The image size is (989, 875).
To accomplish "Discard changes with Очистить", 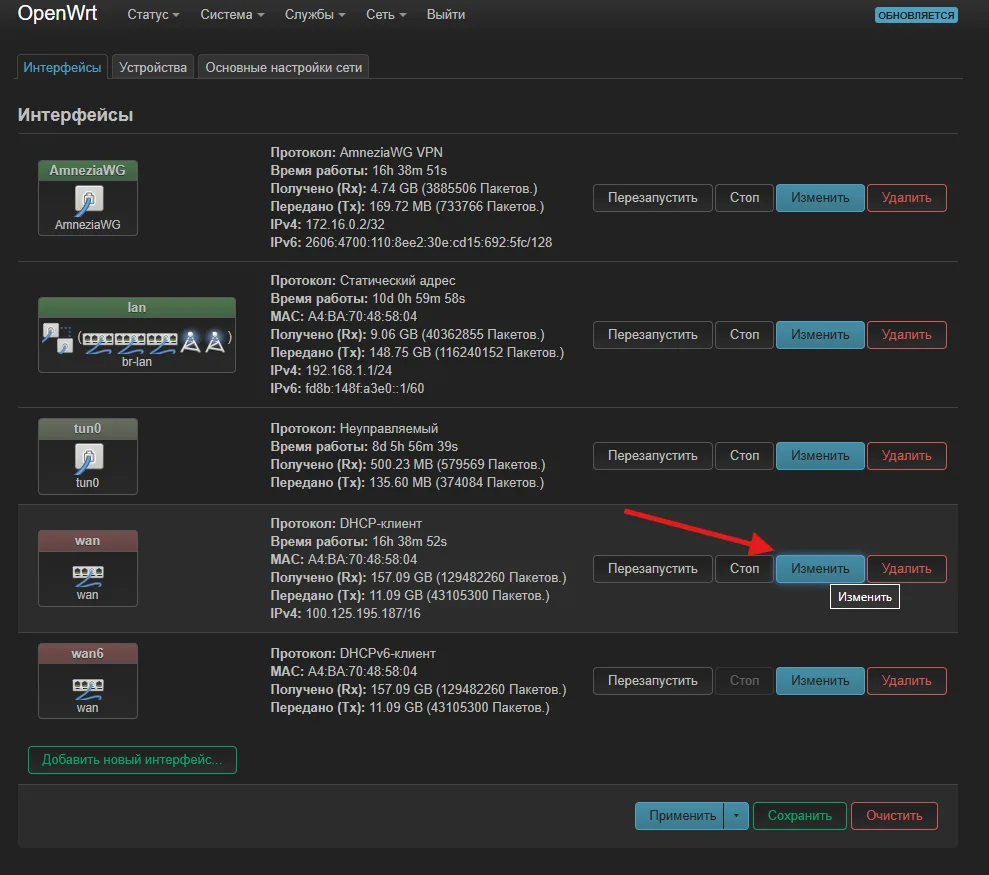I will (x=894, y=816).
